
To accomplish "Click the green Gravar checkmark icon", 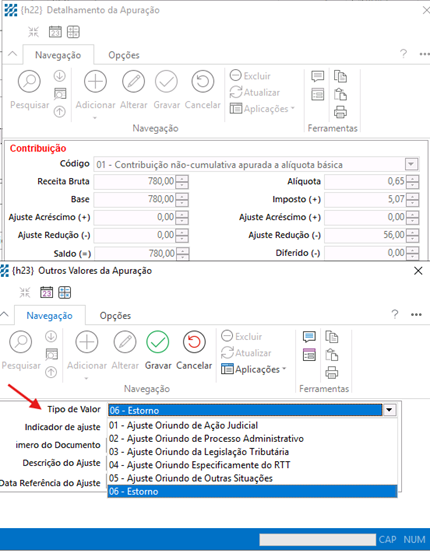I will coord(158,342).
